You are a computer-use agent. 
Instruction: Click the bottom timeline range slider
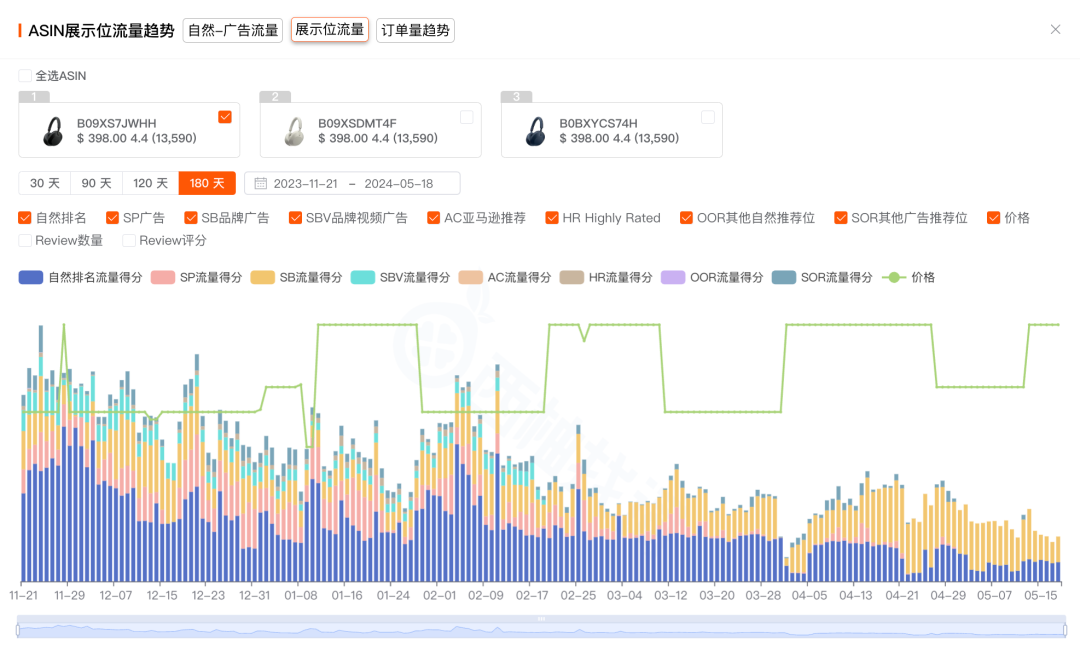(x=540, y=636)
